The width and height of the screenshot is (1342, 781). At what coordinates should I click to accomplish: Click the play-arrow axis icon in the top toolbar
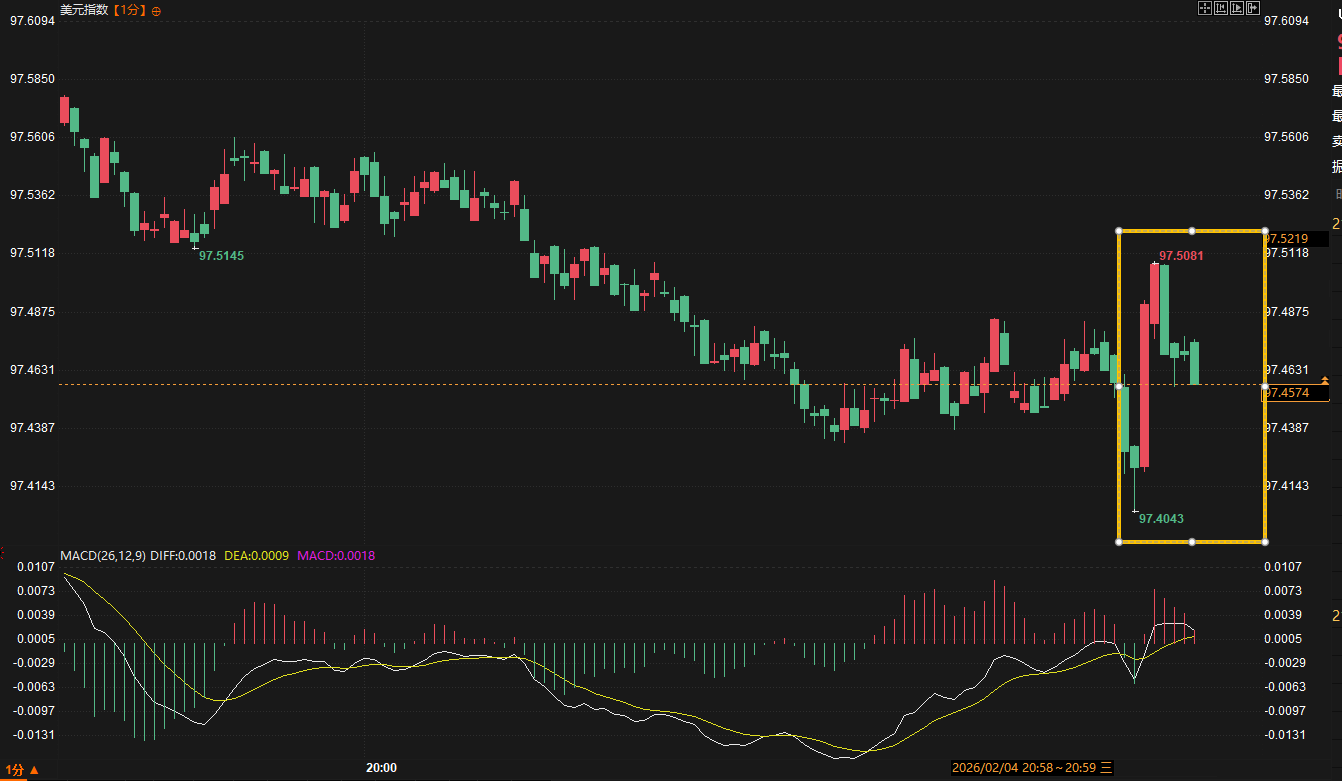coord(1236,8)
